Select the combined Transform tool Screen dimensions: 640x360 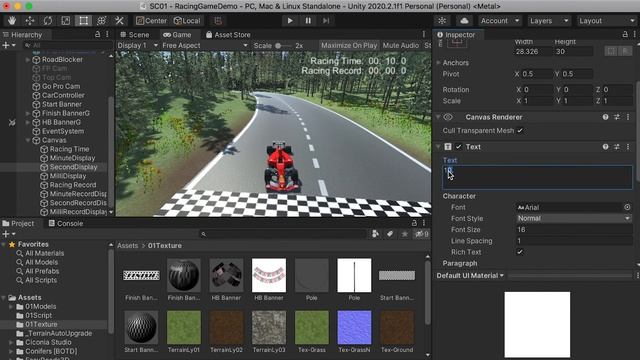point(102,21)
